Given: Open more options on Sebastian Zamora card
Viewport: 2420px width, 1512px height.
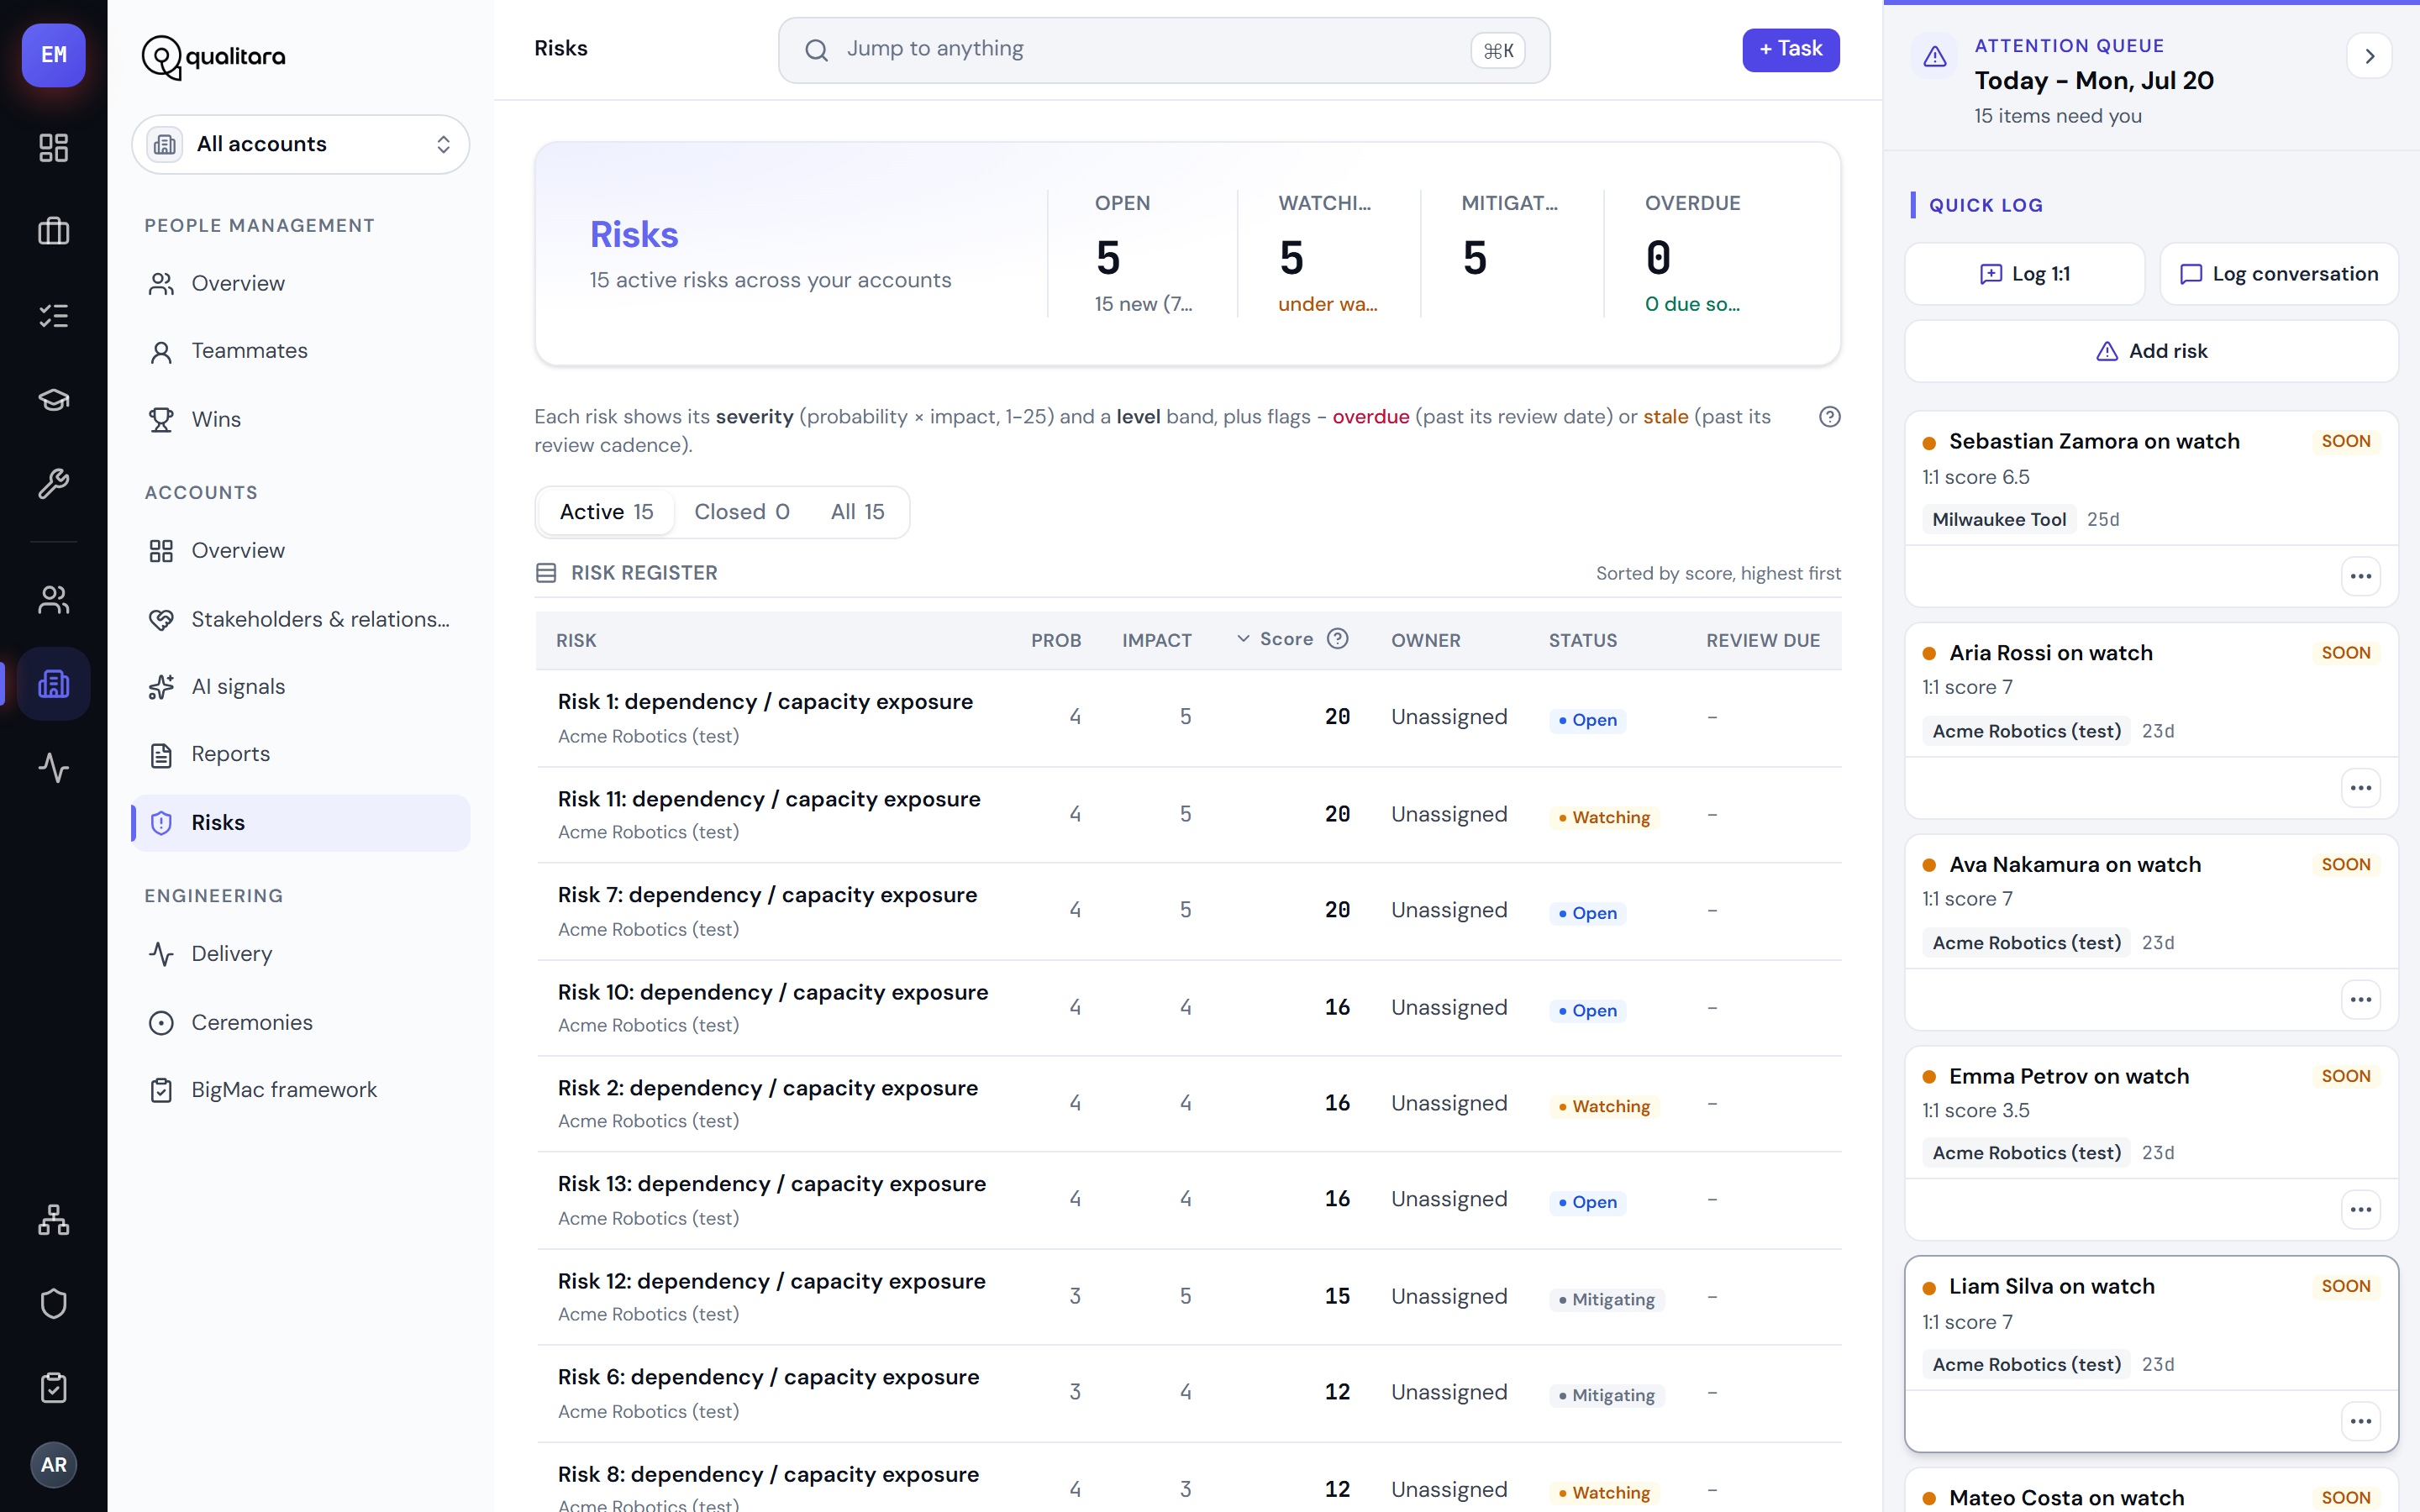Looking at the screenshot, I should point(2361,576).
